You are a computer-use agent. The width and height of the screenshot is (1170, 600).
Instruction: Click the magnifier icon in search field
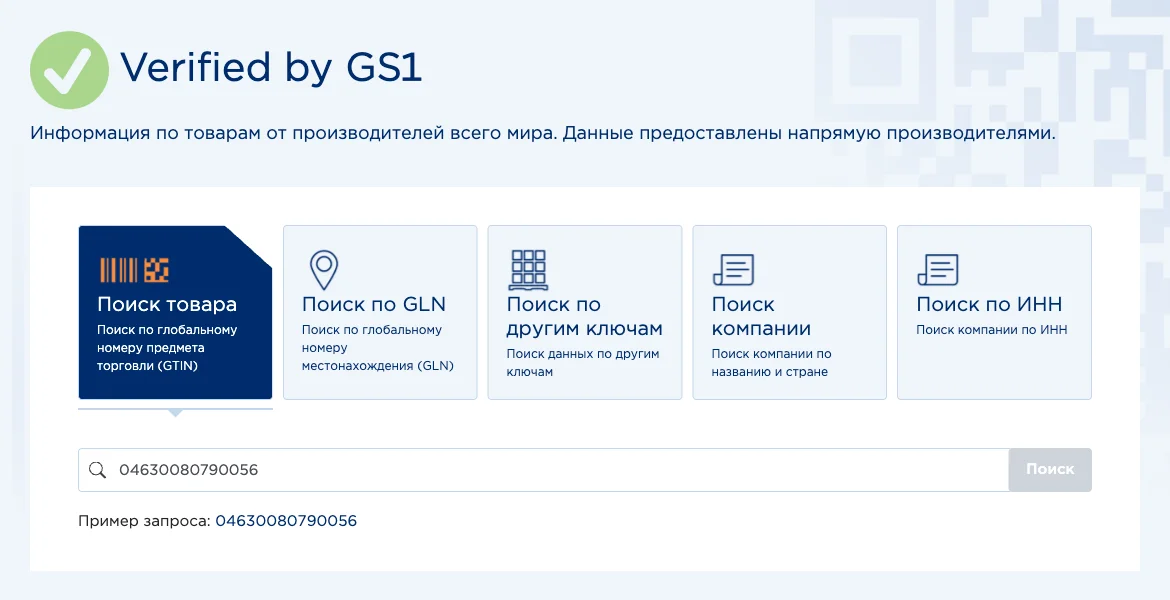pyautogui.click(x=97, y=469)
